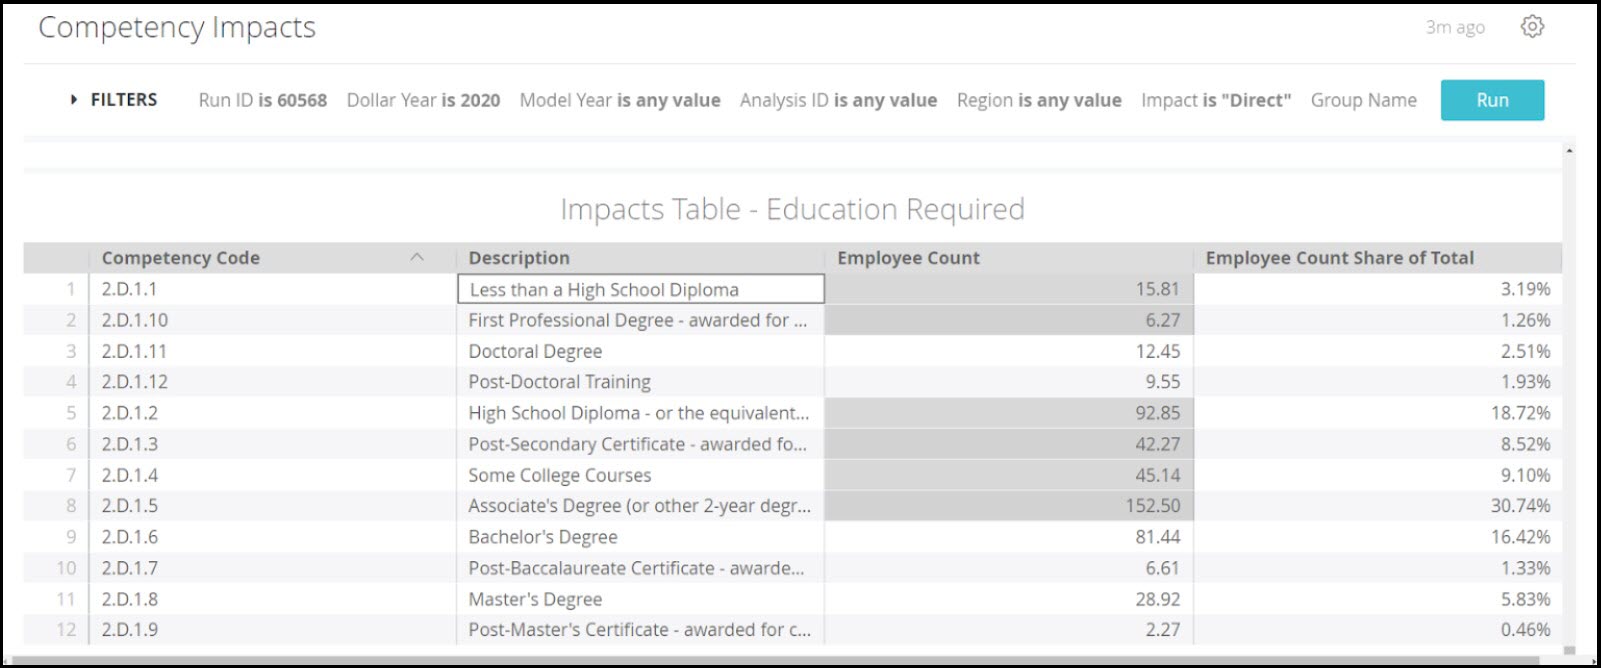Select the Associate's Degree row
Screen dimensions: 1601x668
[640, 506]
